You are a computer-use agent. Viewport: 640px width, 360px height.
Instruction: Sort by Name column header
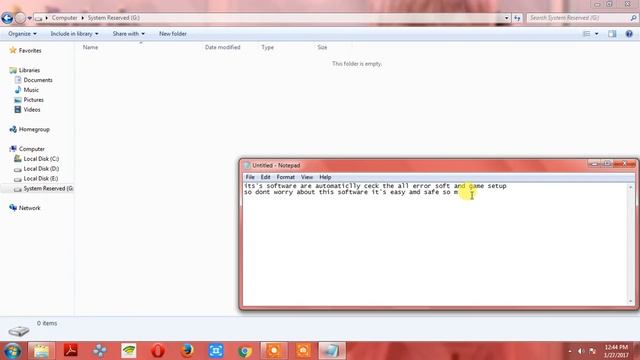tap(90, 47)
